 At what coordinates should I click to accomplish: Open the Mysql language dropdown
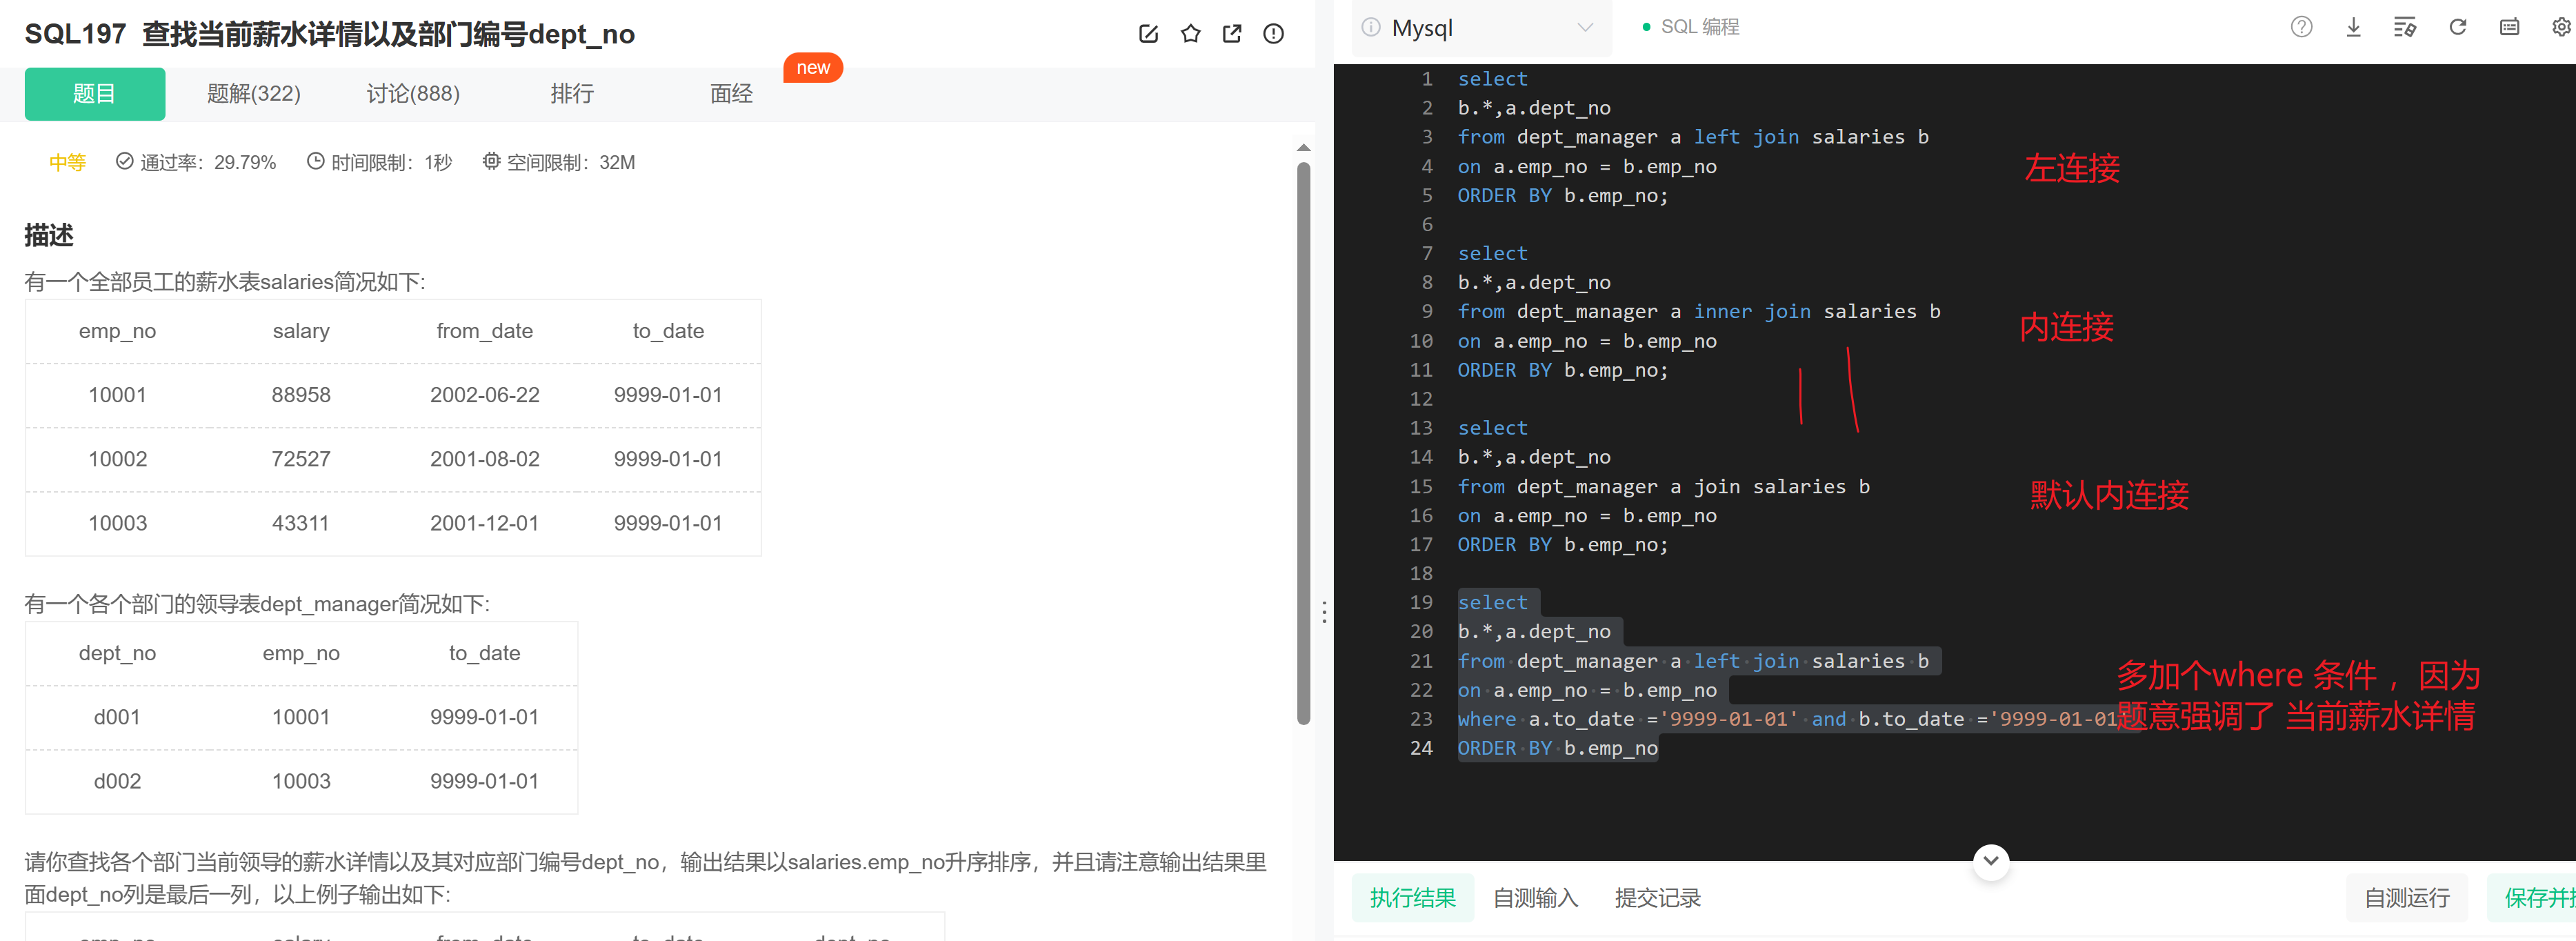pos(1482,28)
